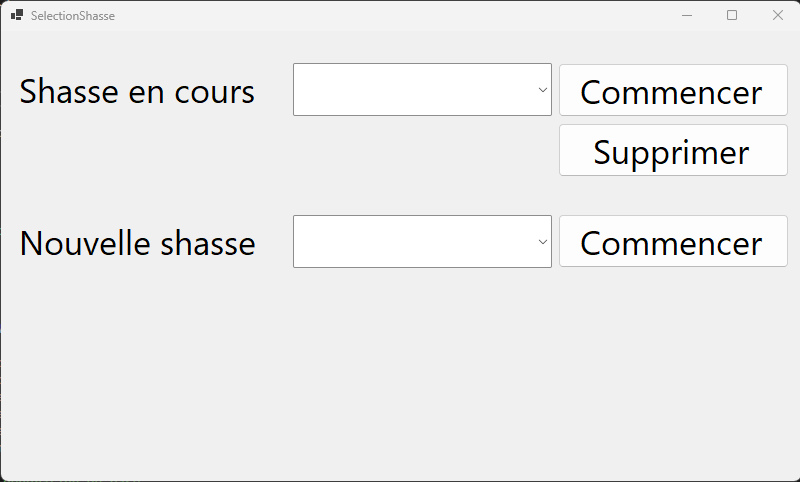Click the Shasse en cours label
The width and height of the screenshot is (800, 482).
pos(137,92)
